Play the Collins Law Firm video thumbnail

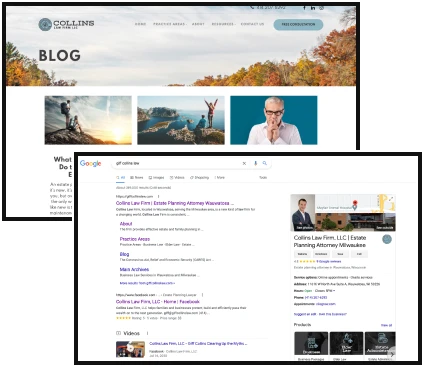130,349
